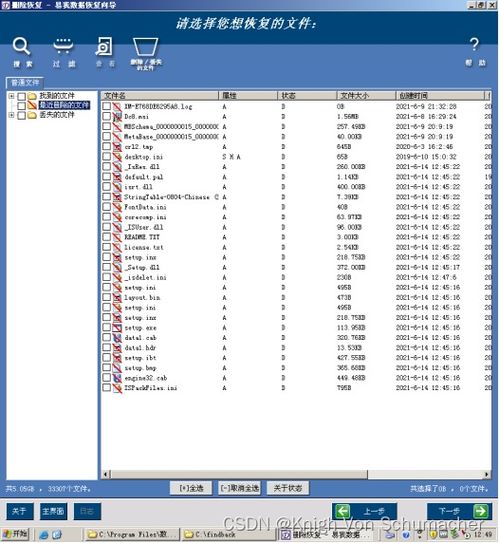Click the green back arrow icon
This screenshot has width=499, height=543.
342,511
